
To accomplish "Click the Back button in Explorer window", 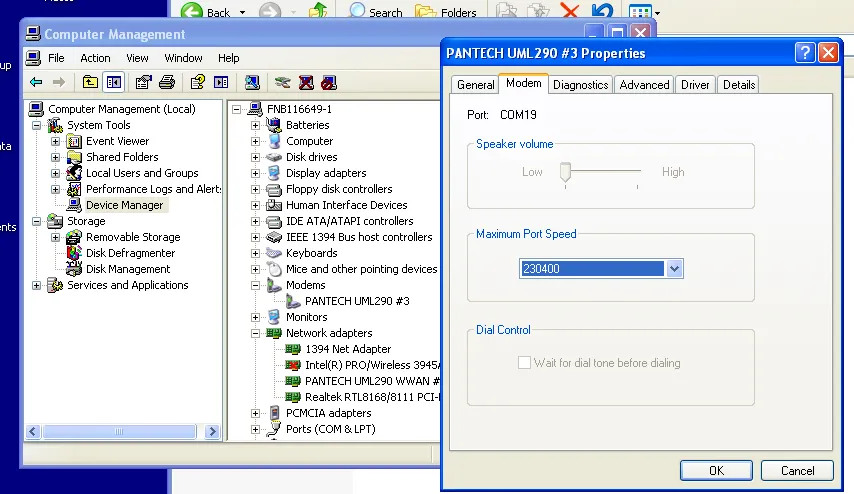I will [206, 12].
